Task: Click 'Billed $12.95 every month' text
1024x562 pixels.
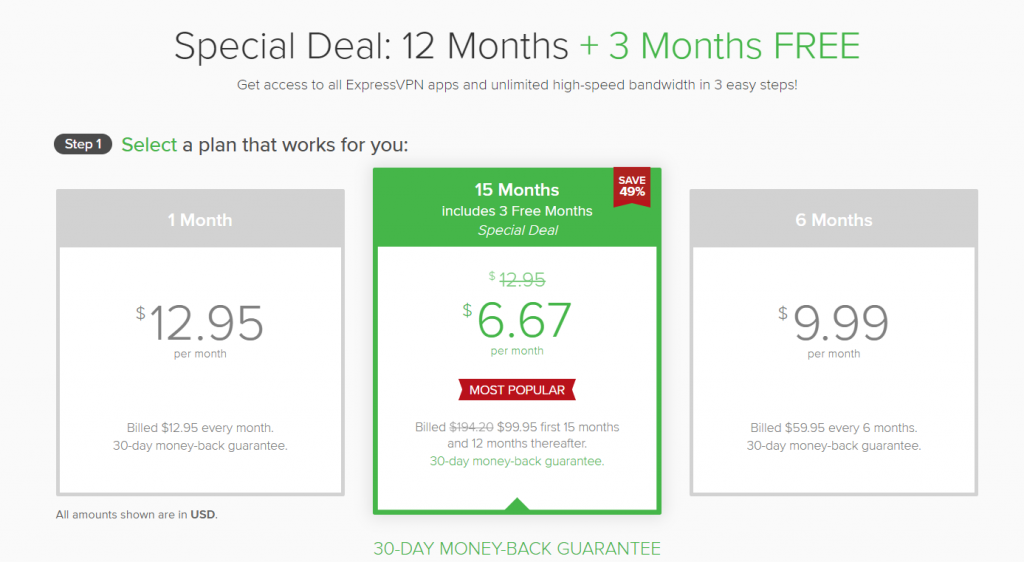Action: point(200,428)
